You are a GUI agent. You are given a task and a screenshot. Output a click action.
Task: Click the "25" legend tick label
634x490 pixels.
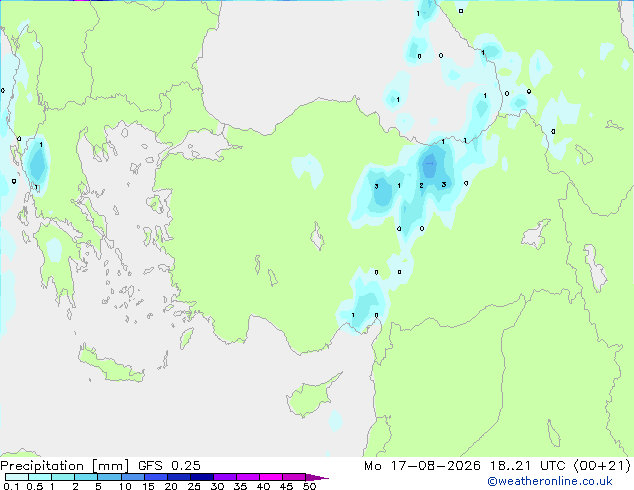pos(194,486)
